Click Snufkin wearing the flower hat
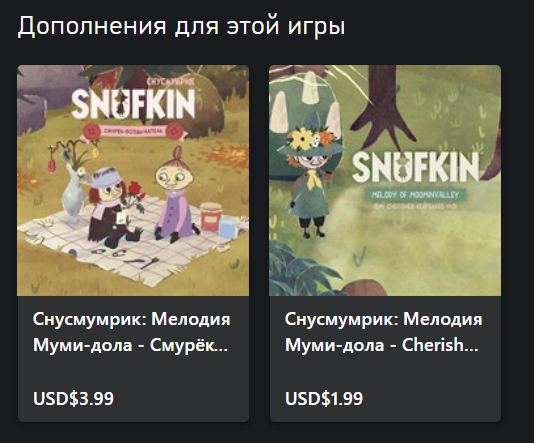This screenshot has height=443, width=534. tap(309, 177)
